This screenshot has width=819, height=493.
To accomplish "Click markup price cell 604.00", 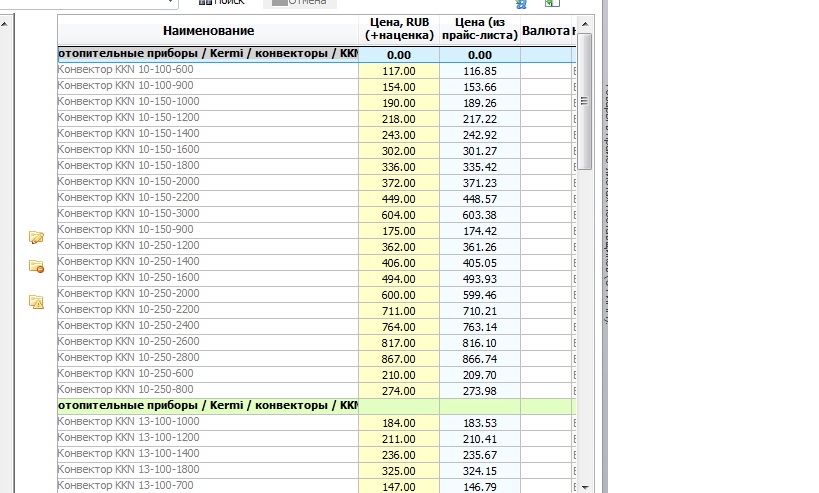I will click(x=399, y=215).
